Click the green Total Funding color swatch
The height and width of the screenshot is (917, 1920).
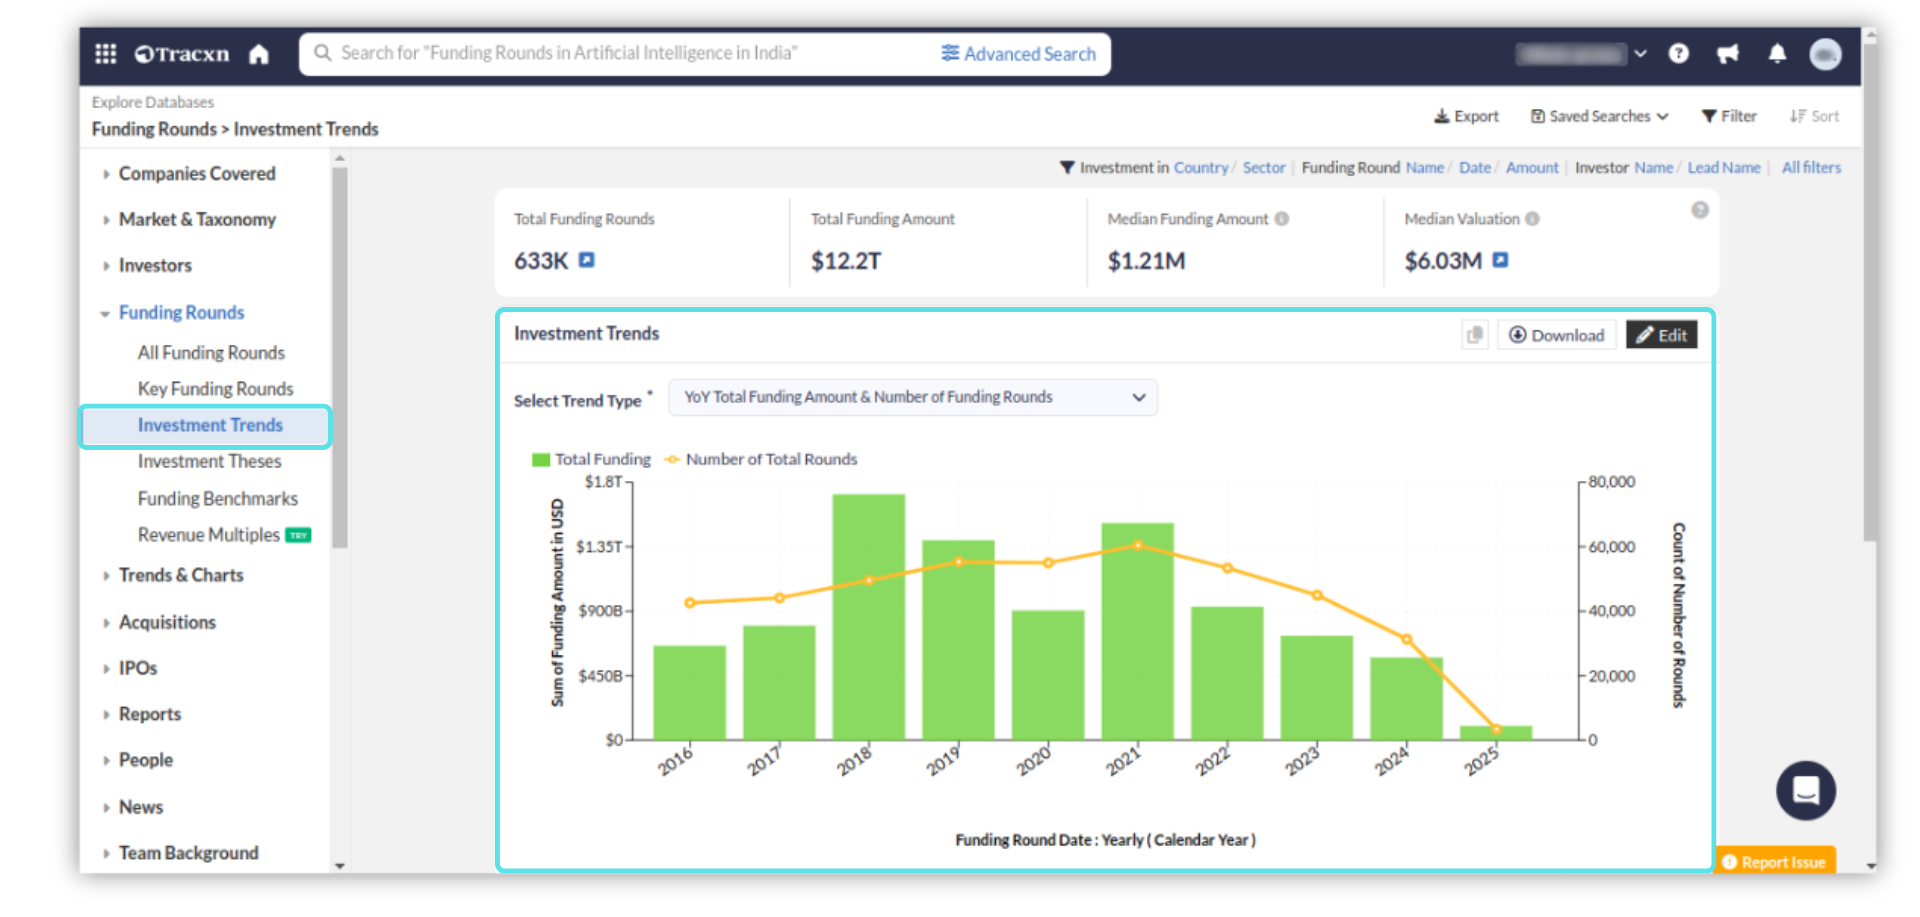pyautogui.click(x=541, y=460)
